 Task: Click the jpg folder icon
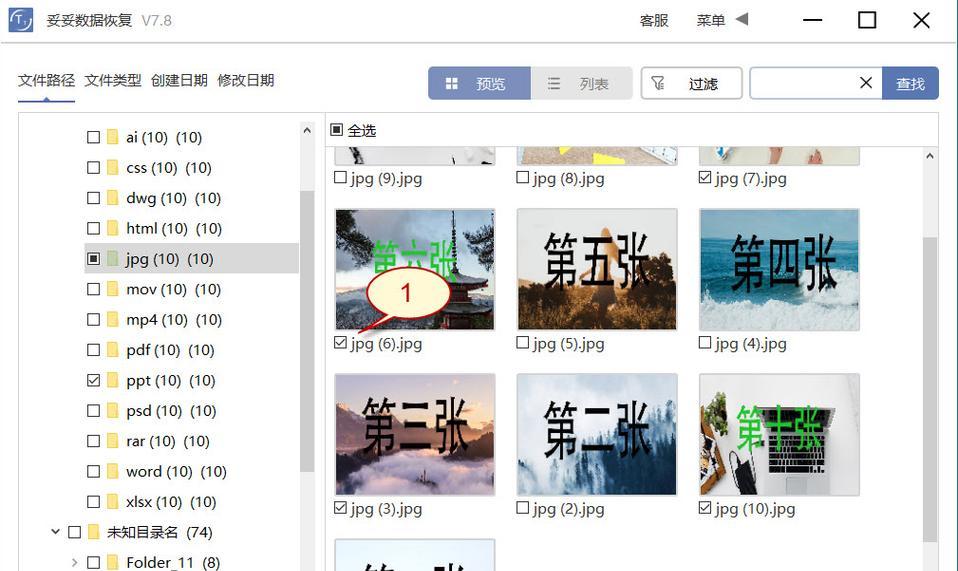point(112,259)
